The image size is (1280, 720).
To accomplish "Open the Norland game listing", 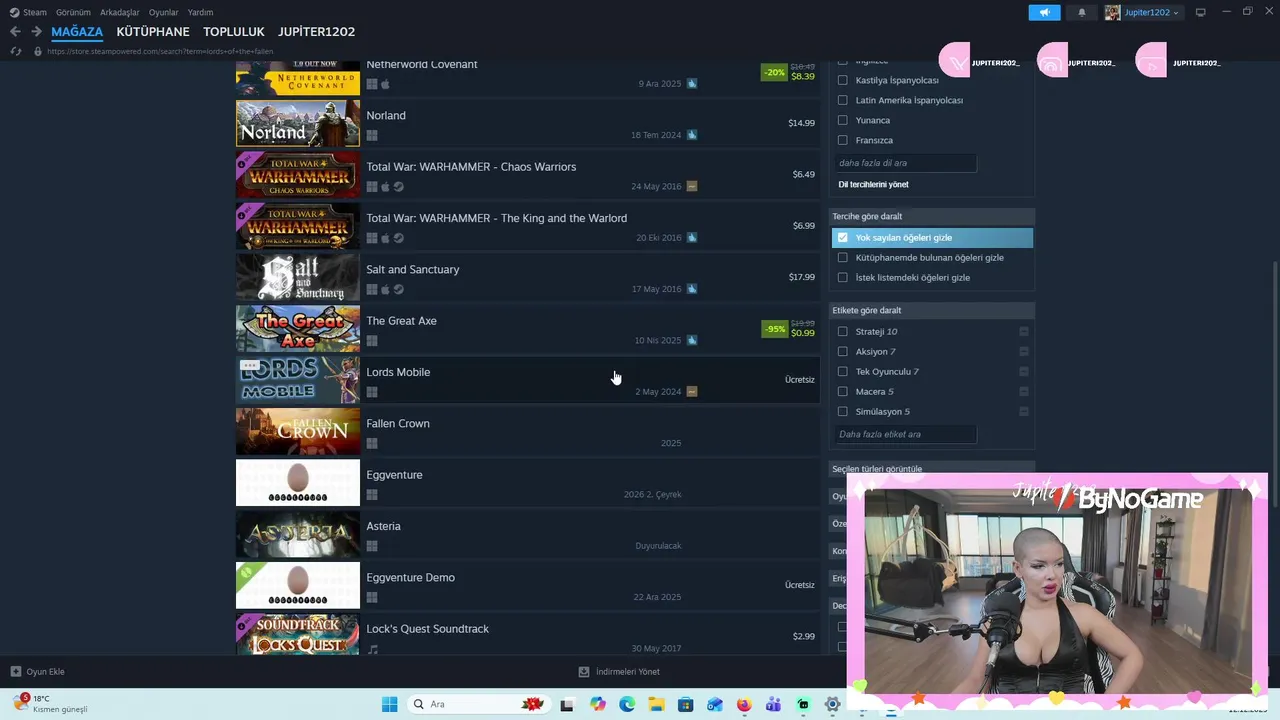I will [528, 123].
